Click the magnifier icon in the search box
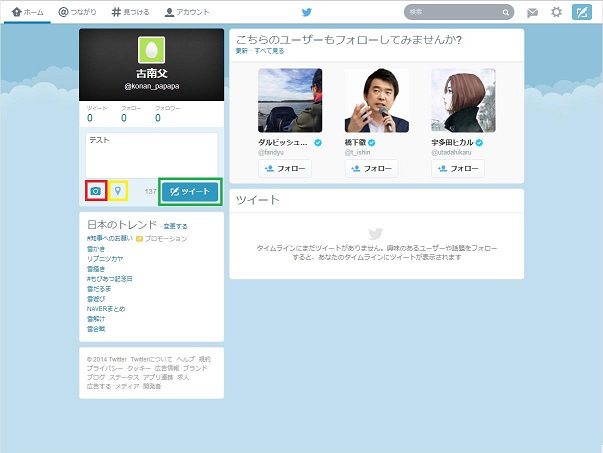Viewport: 603px width, 453px height. [506, 13]
